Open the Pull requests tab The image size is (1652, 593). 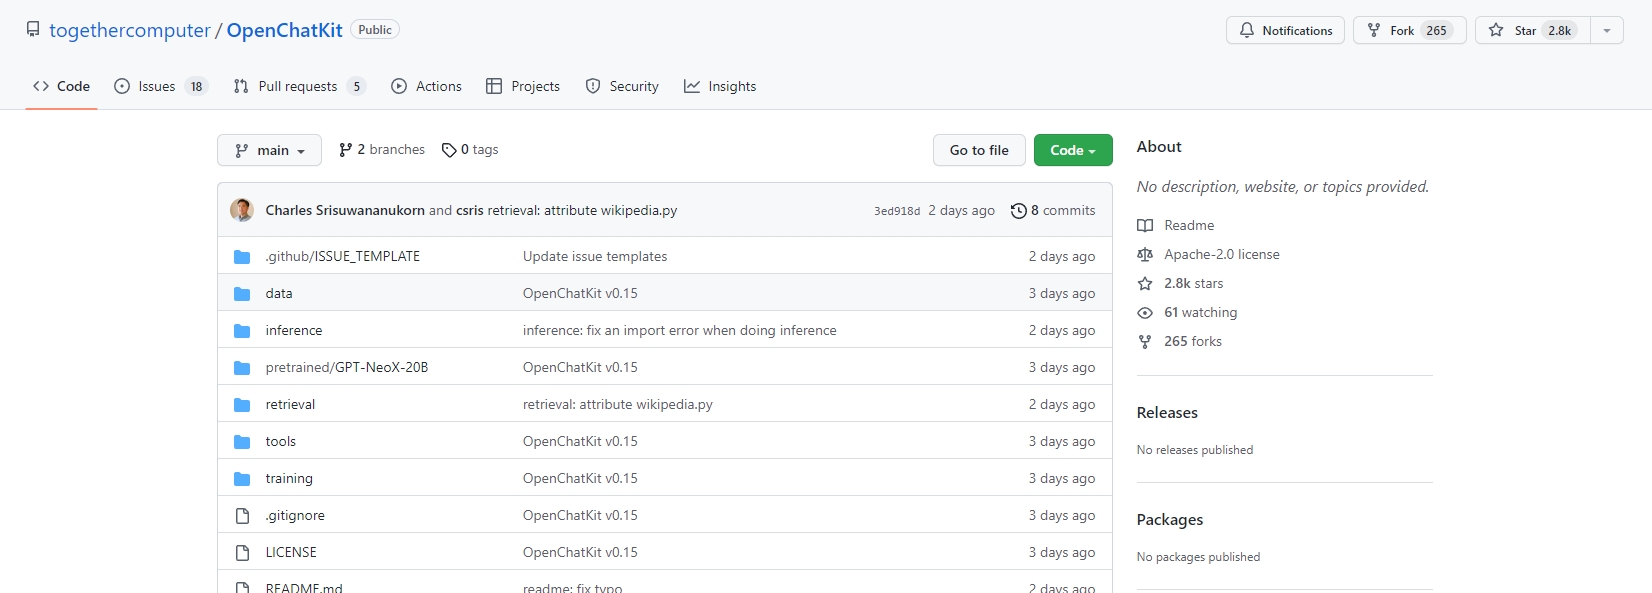(298, 86)
